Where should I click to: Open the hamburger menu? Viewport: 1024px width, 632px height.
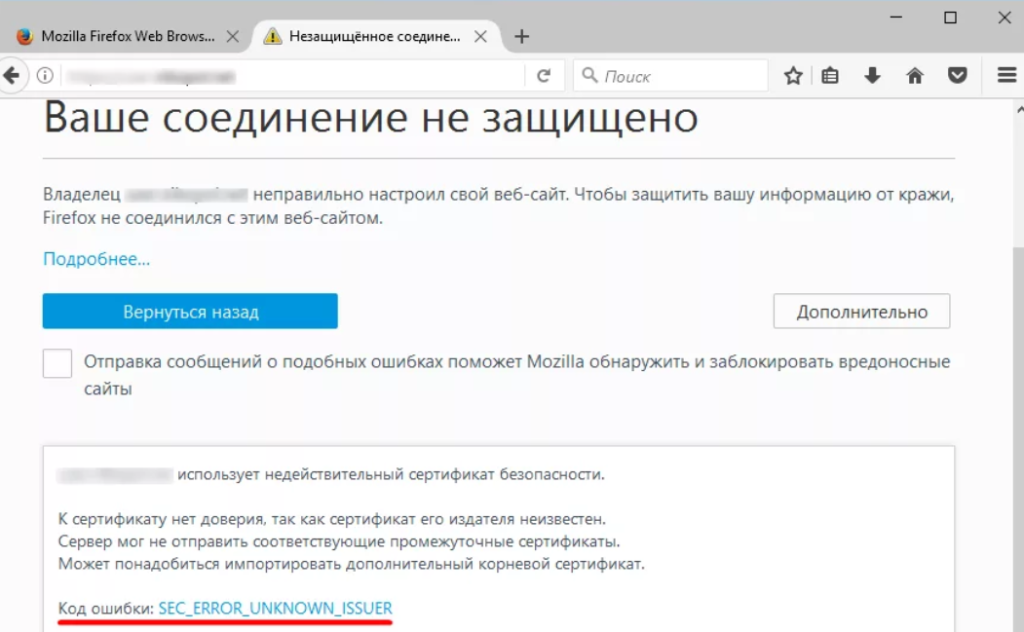(x=1006, y=76)
